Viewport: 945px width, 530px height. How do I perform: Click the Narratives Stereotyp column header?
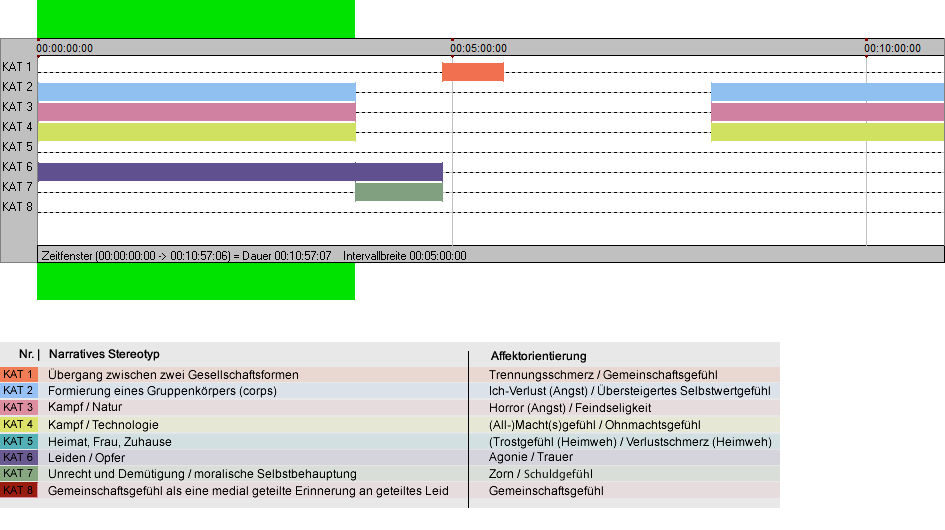[104, 355]
